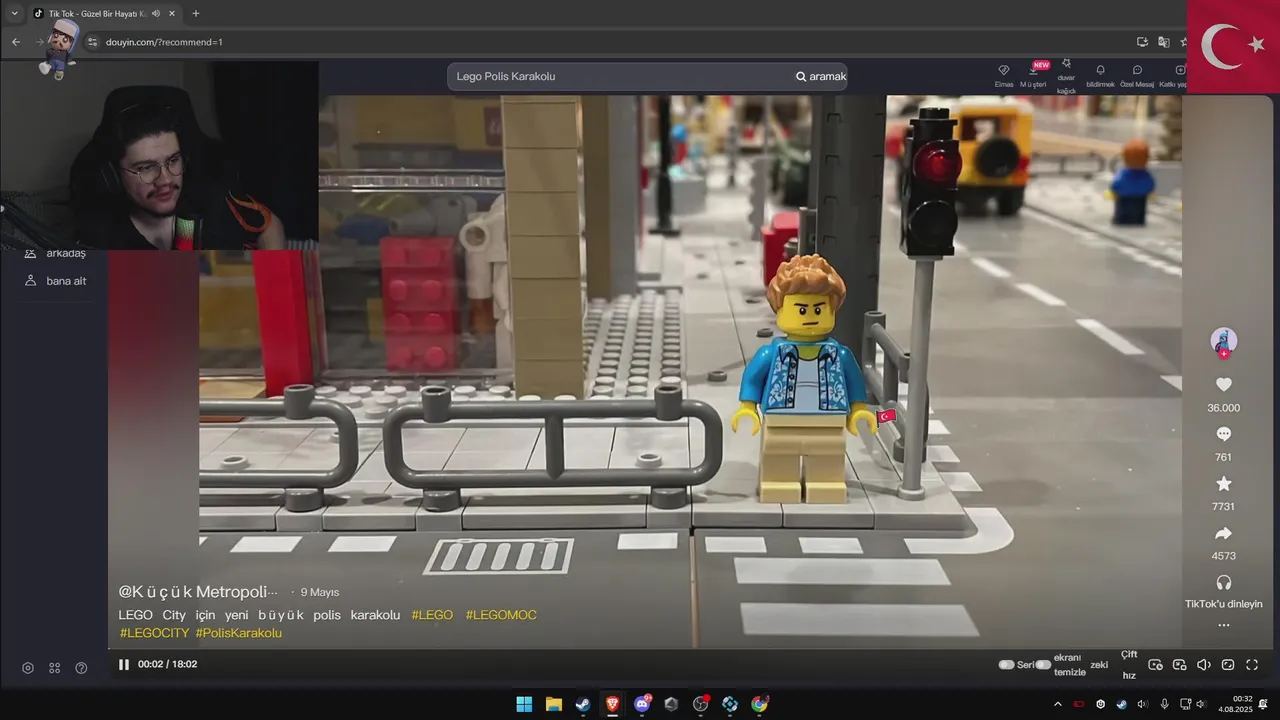Open Steam from the taskbar

click(x=582, y=704)
